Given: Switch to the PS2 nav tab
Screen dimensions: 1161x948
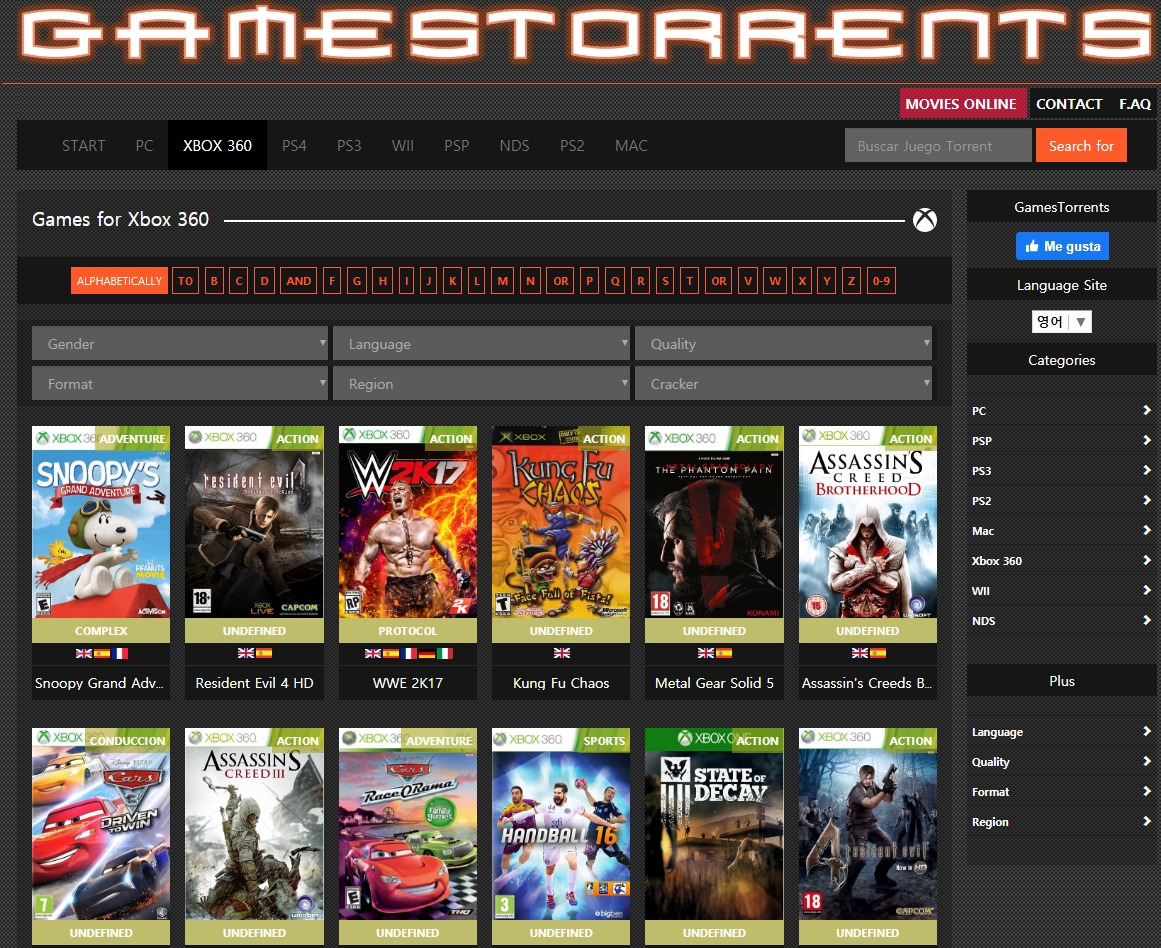Looking at the screenshot, I should click(572, 145).
